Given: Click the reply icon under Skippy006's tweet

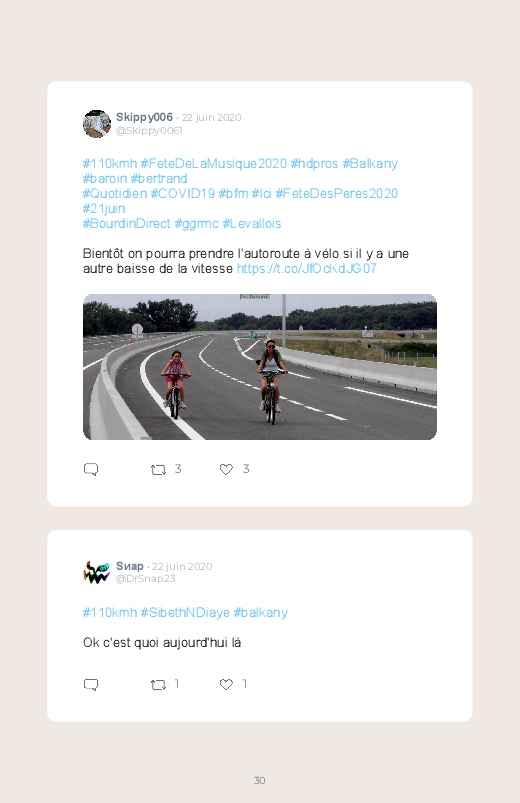Looking at the screenshot, I should pyautogui.click(x=91, y=469).
